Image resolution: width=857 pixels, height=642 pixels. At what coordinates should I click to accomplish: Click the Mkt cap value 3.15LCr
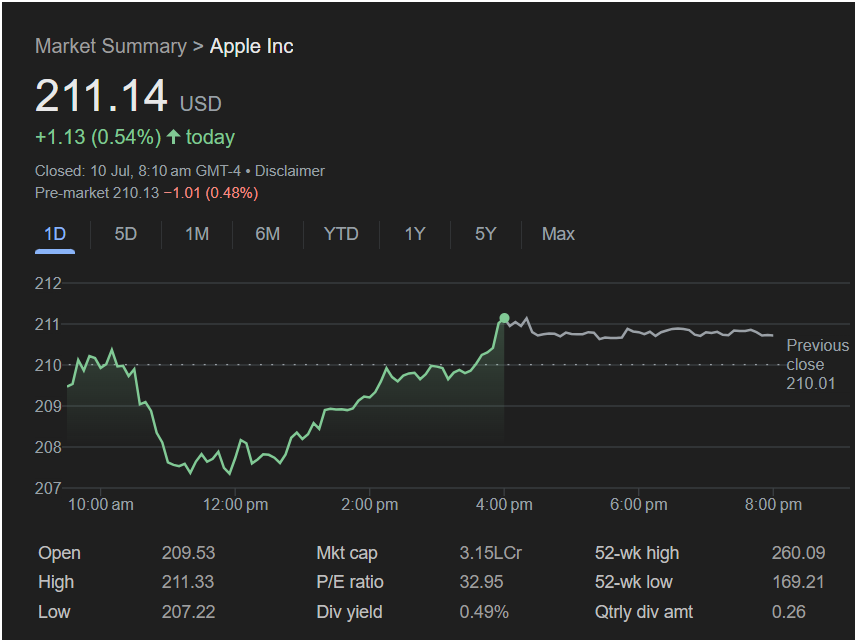490,553
